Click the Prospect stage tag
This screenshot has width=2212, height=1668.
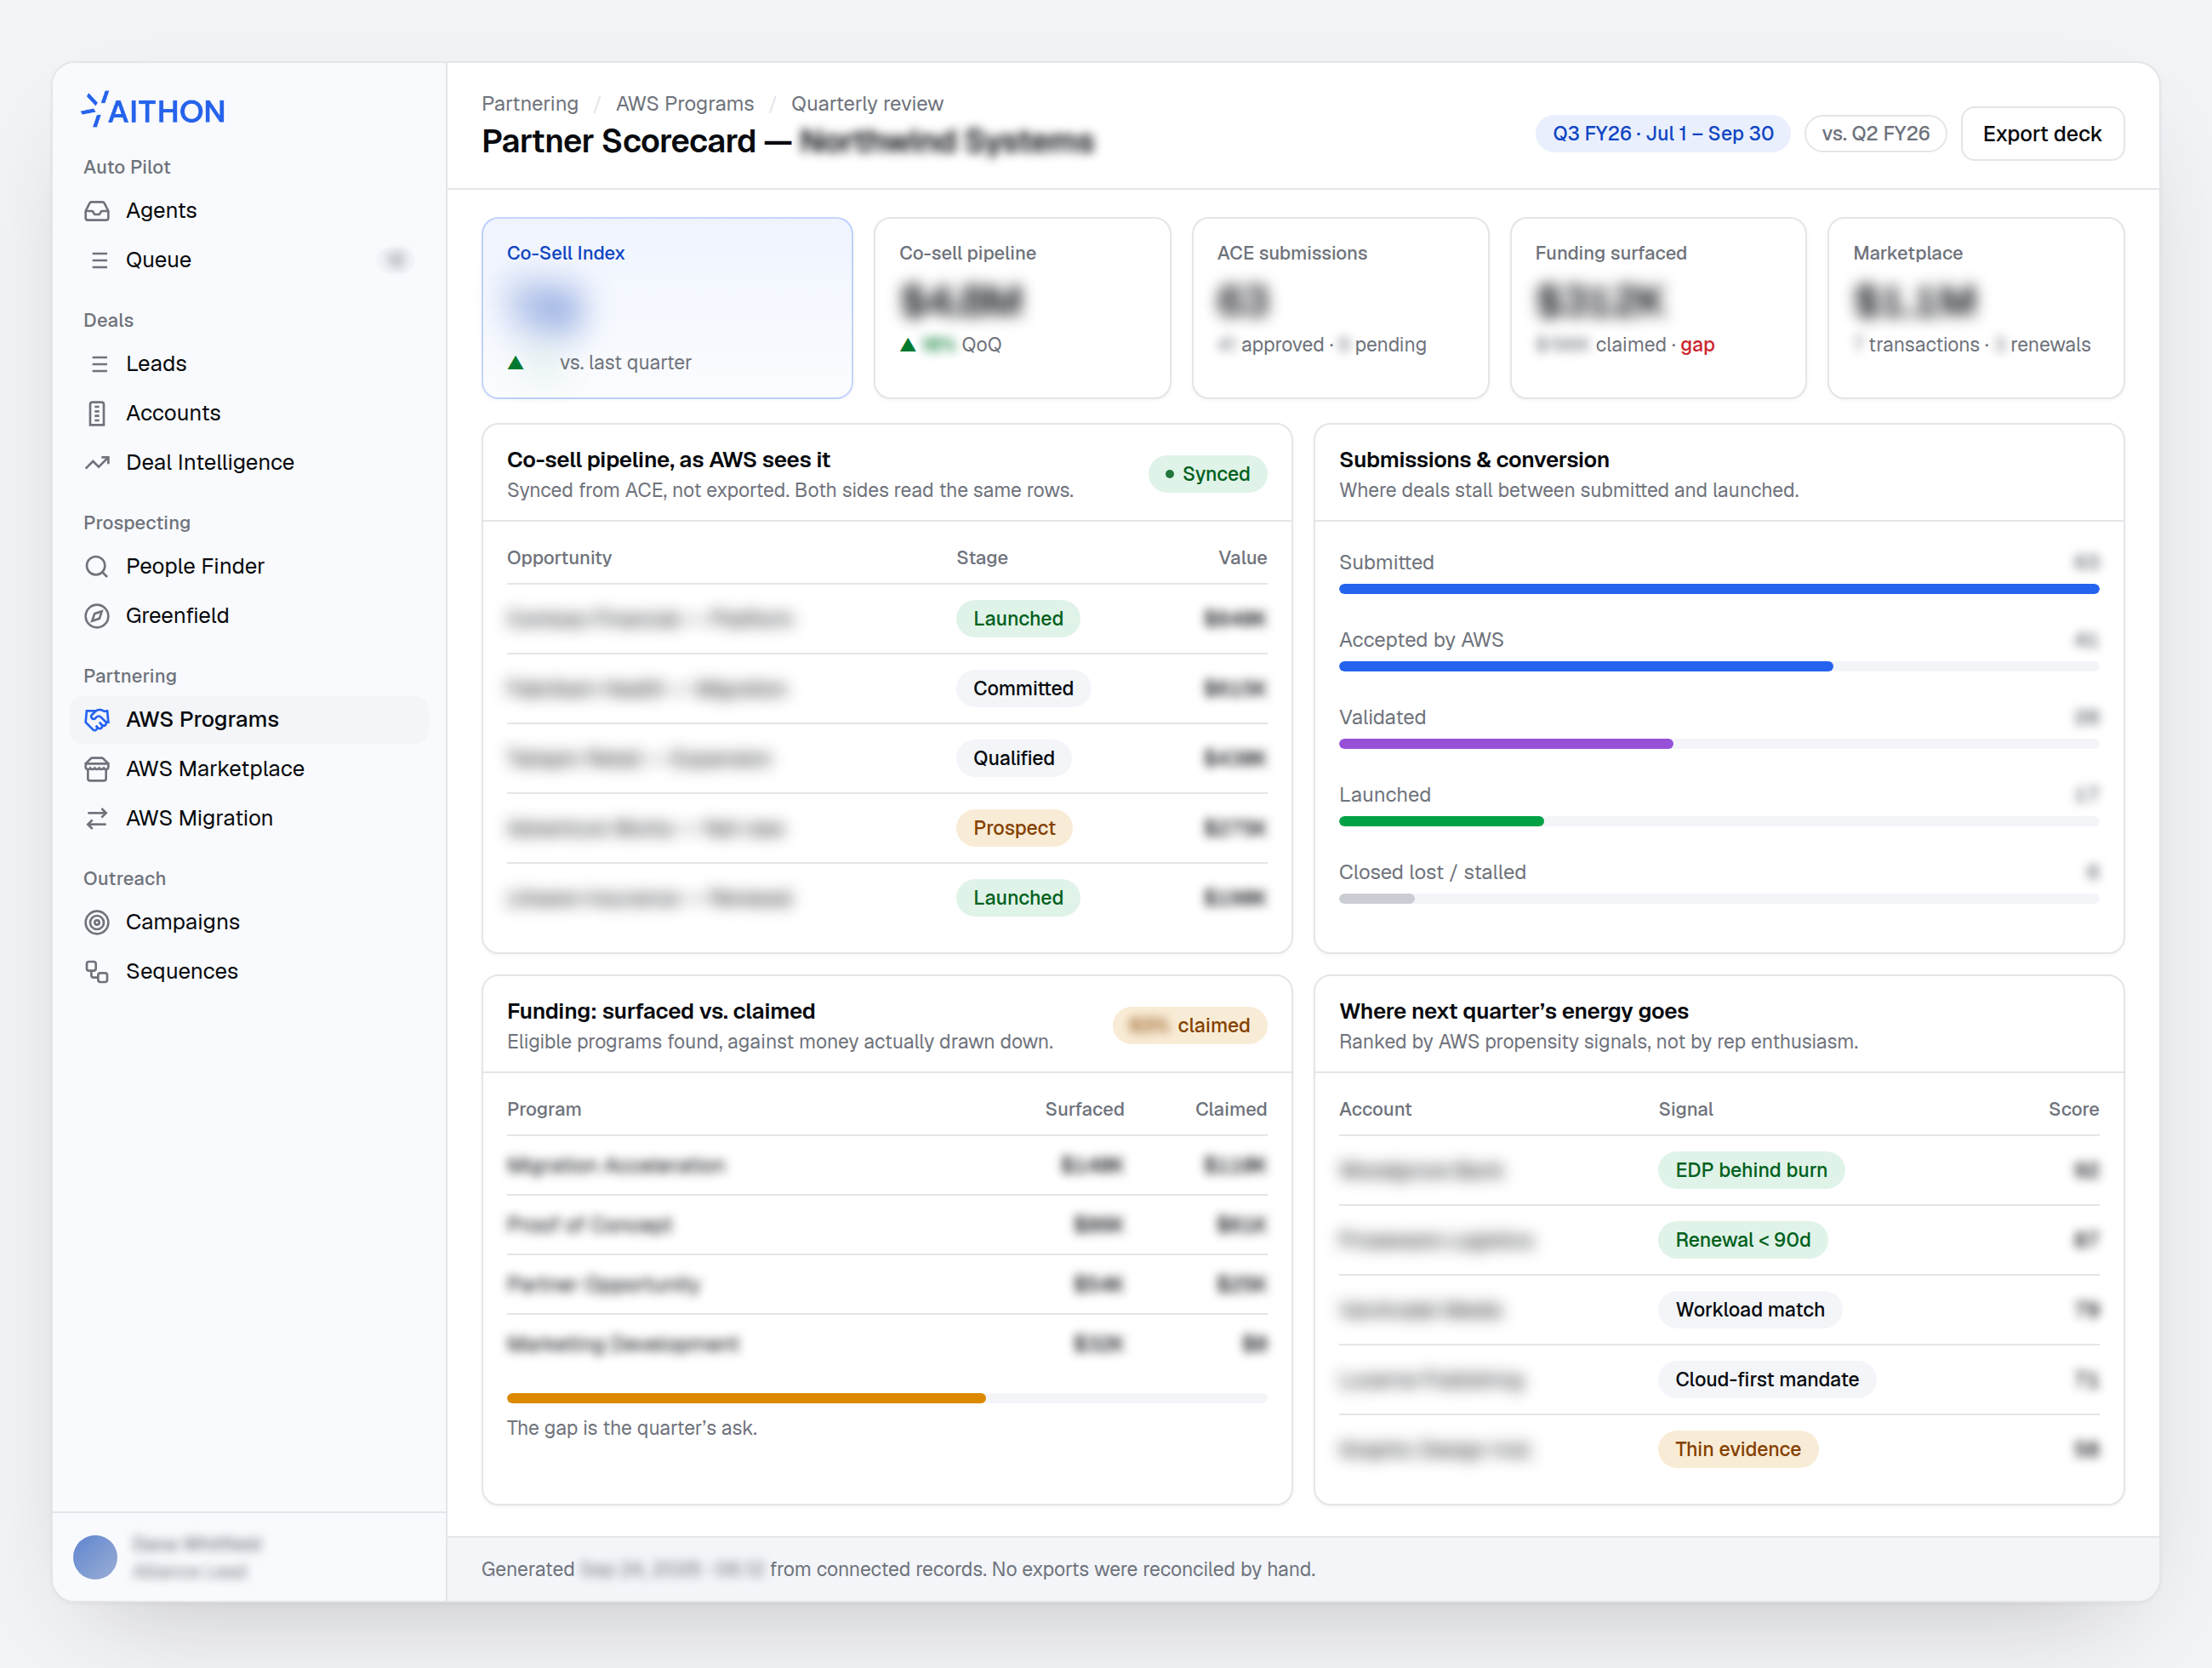(1014, 828)
